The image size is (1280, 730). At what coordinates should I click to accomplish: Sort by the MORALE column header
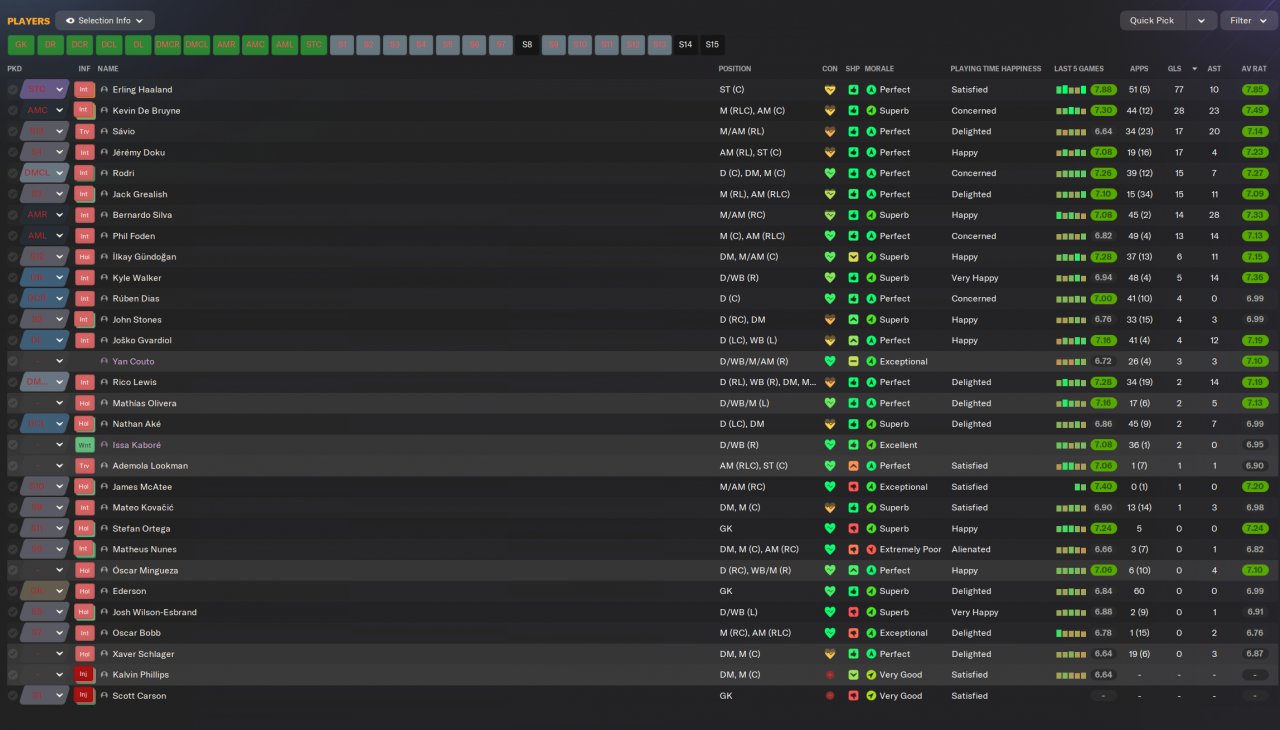pyautogui.click(x=879, y=69)
